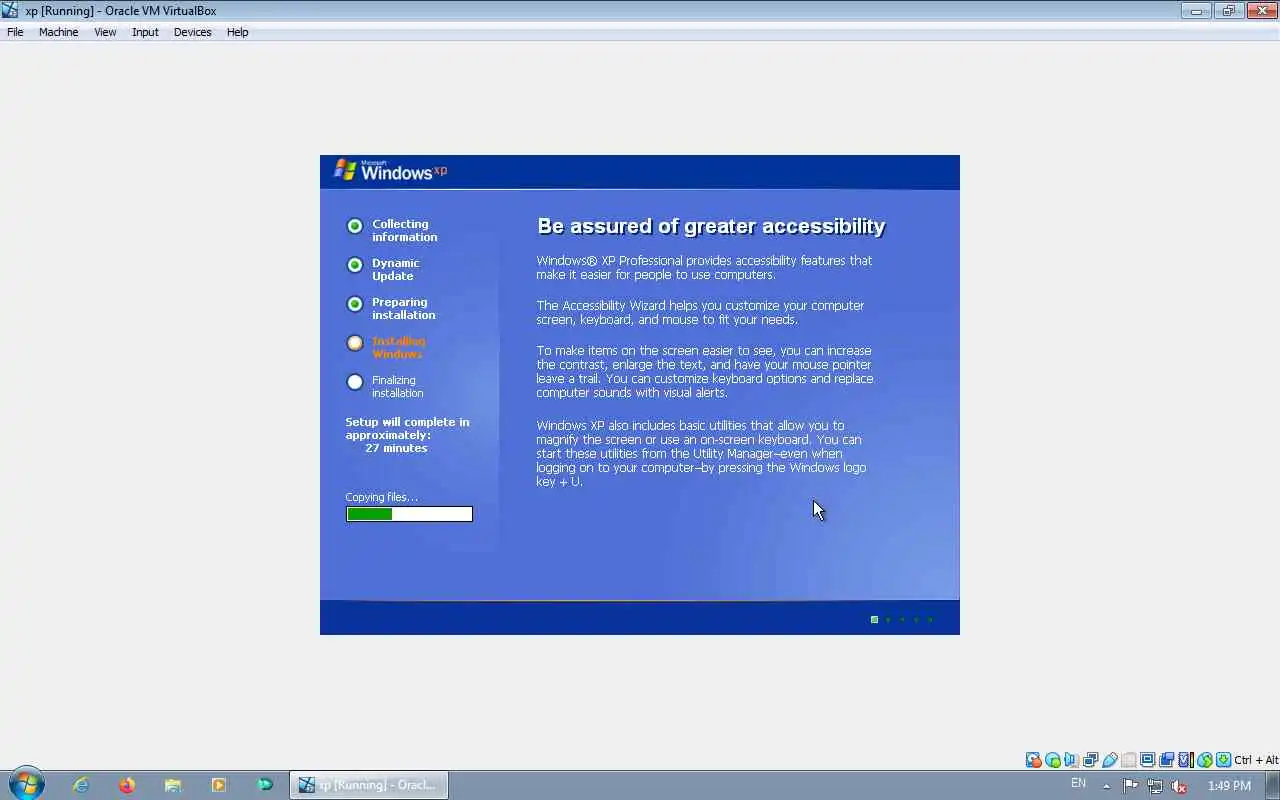Click the hard disk activity status icon
Viewport: 1280px width, 800px height.
tap(1033, 760)
